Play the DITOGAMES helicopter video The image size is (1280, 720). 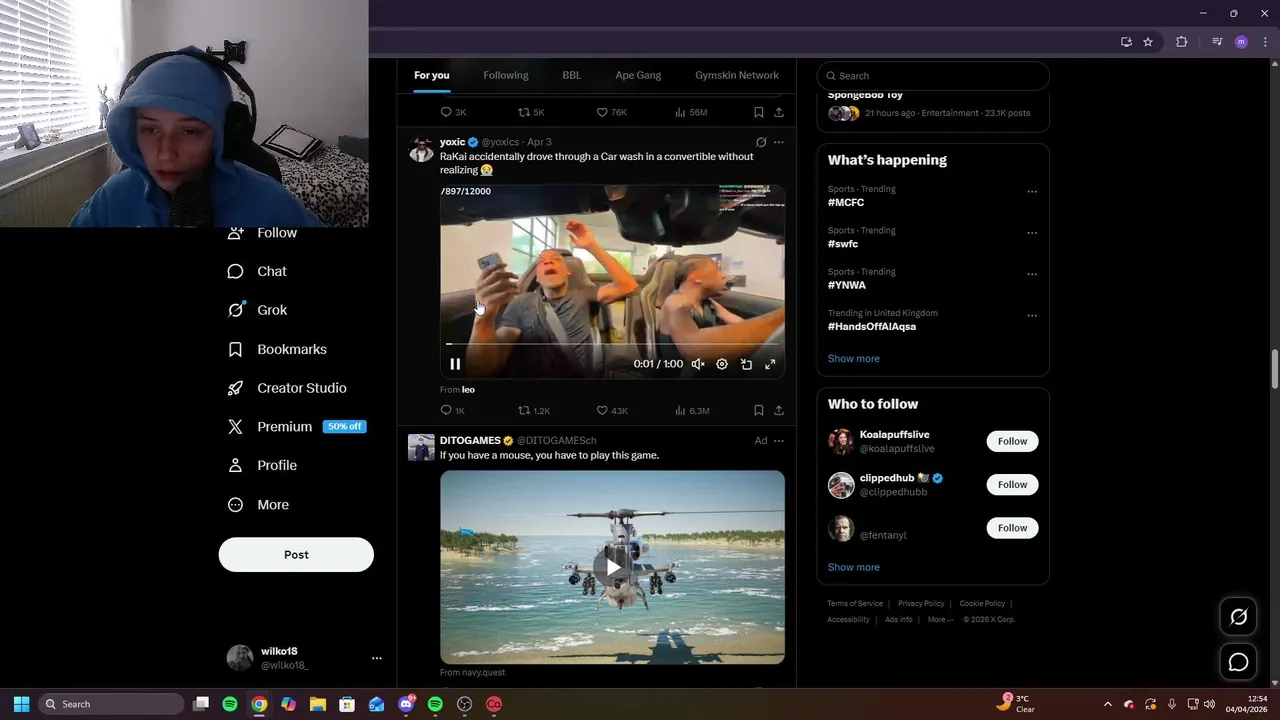pos(612,567)
